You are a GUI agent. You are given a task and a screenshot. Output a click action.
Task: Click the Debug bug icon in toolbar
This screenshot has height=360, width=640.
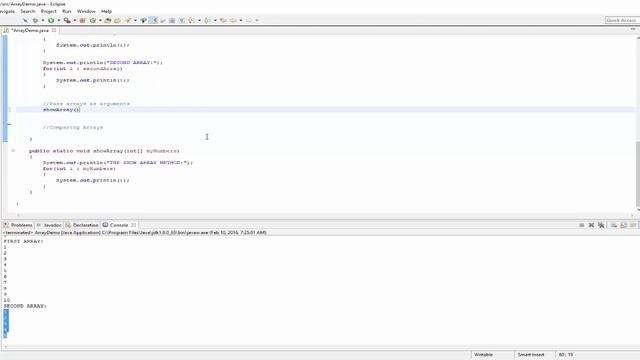tap(36, 20)
